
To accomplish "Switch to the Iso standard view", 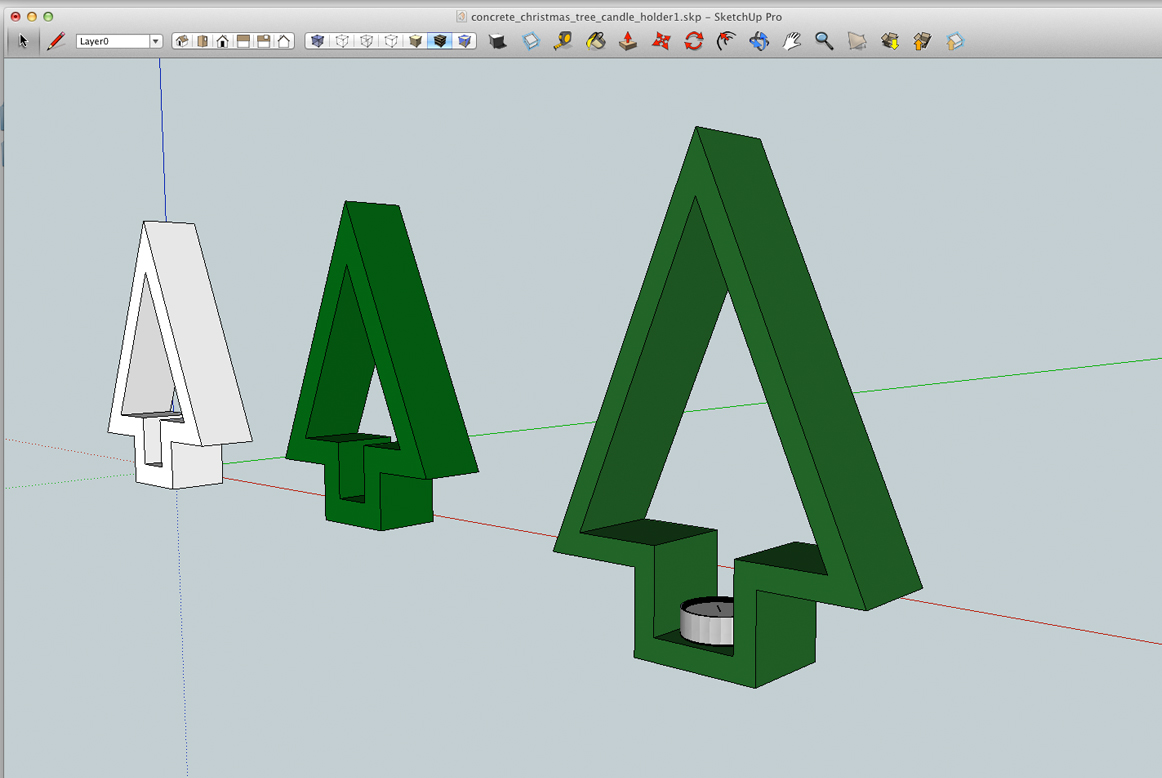I will (182, 41).
